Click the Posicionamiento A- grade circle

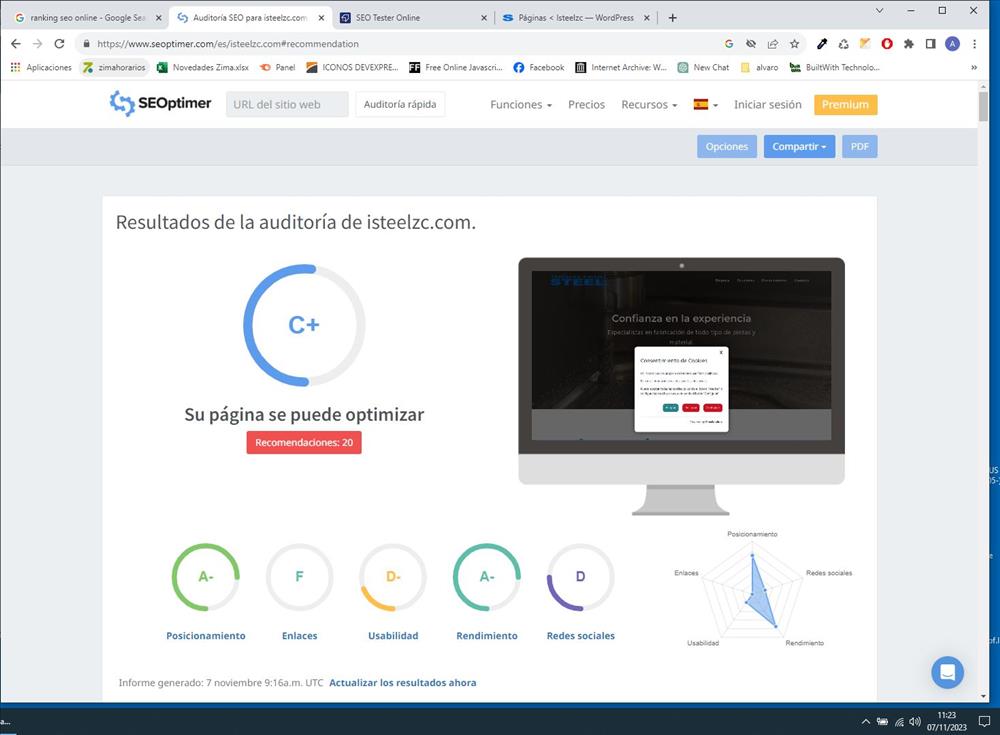[206, 577]
